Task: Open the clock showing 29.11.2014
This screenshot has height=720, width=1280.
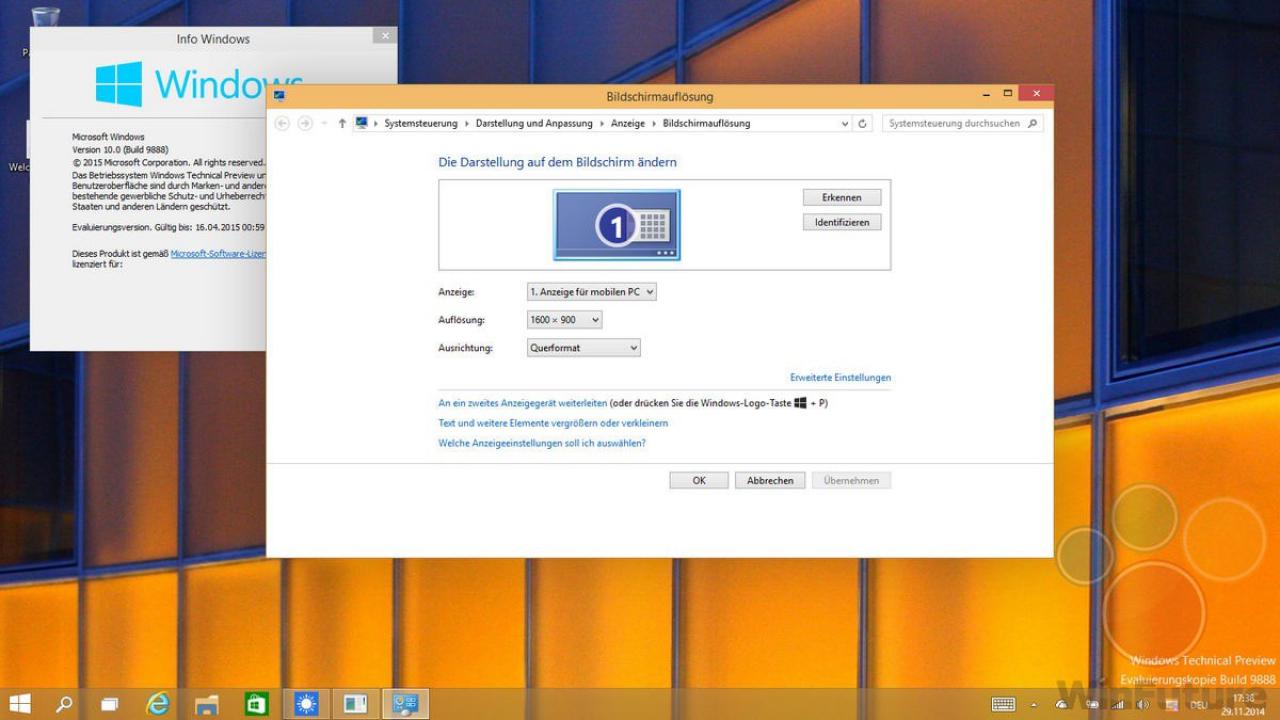Action: pyautogui.click(x=1243, y=704)
